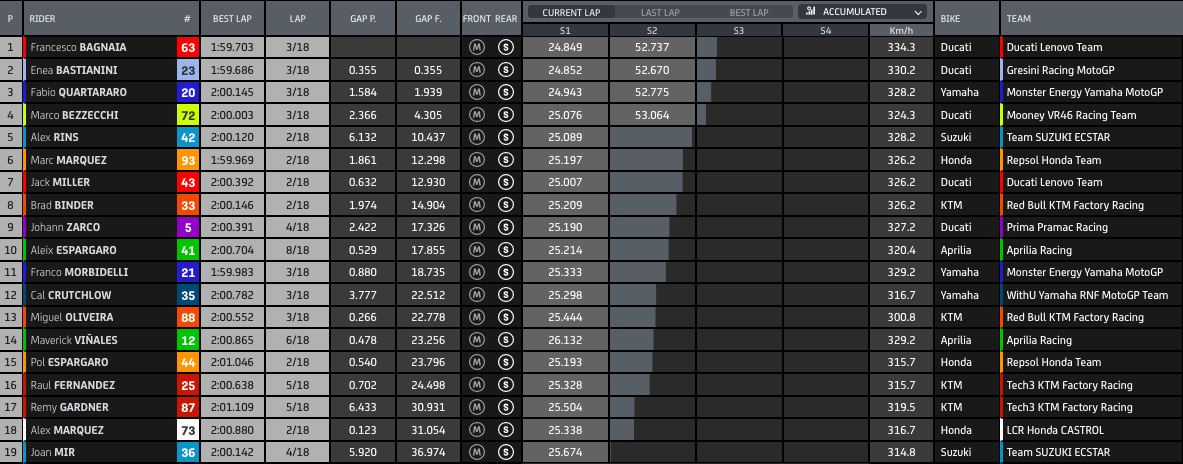Click Joan Mir's rear tyre S icon
Screen dimensions: 1183x464
pos(505,453)
